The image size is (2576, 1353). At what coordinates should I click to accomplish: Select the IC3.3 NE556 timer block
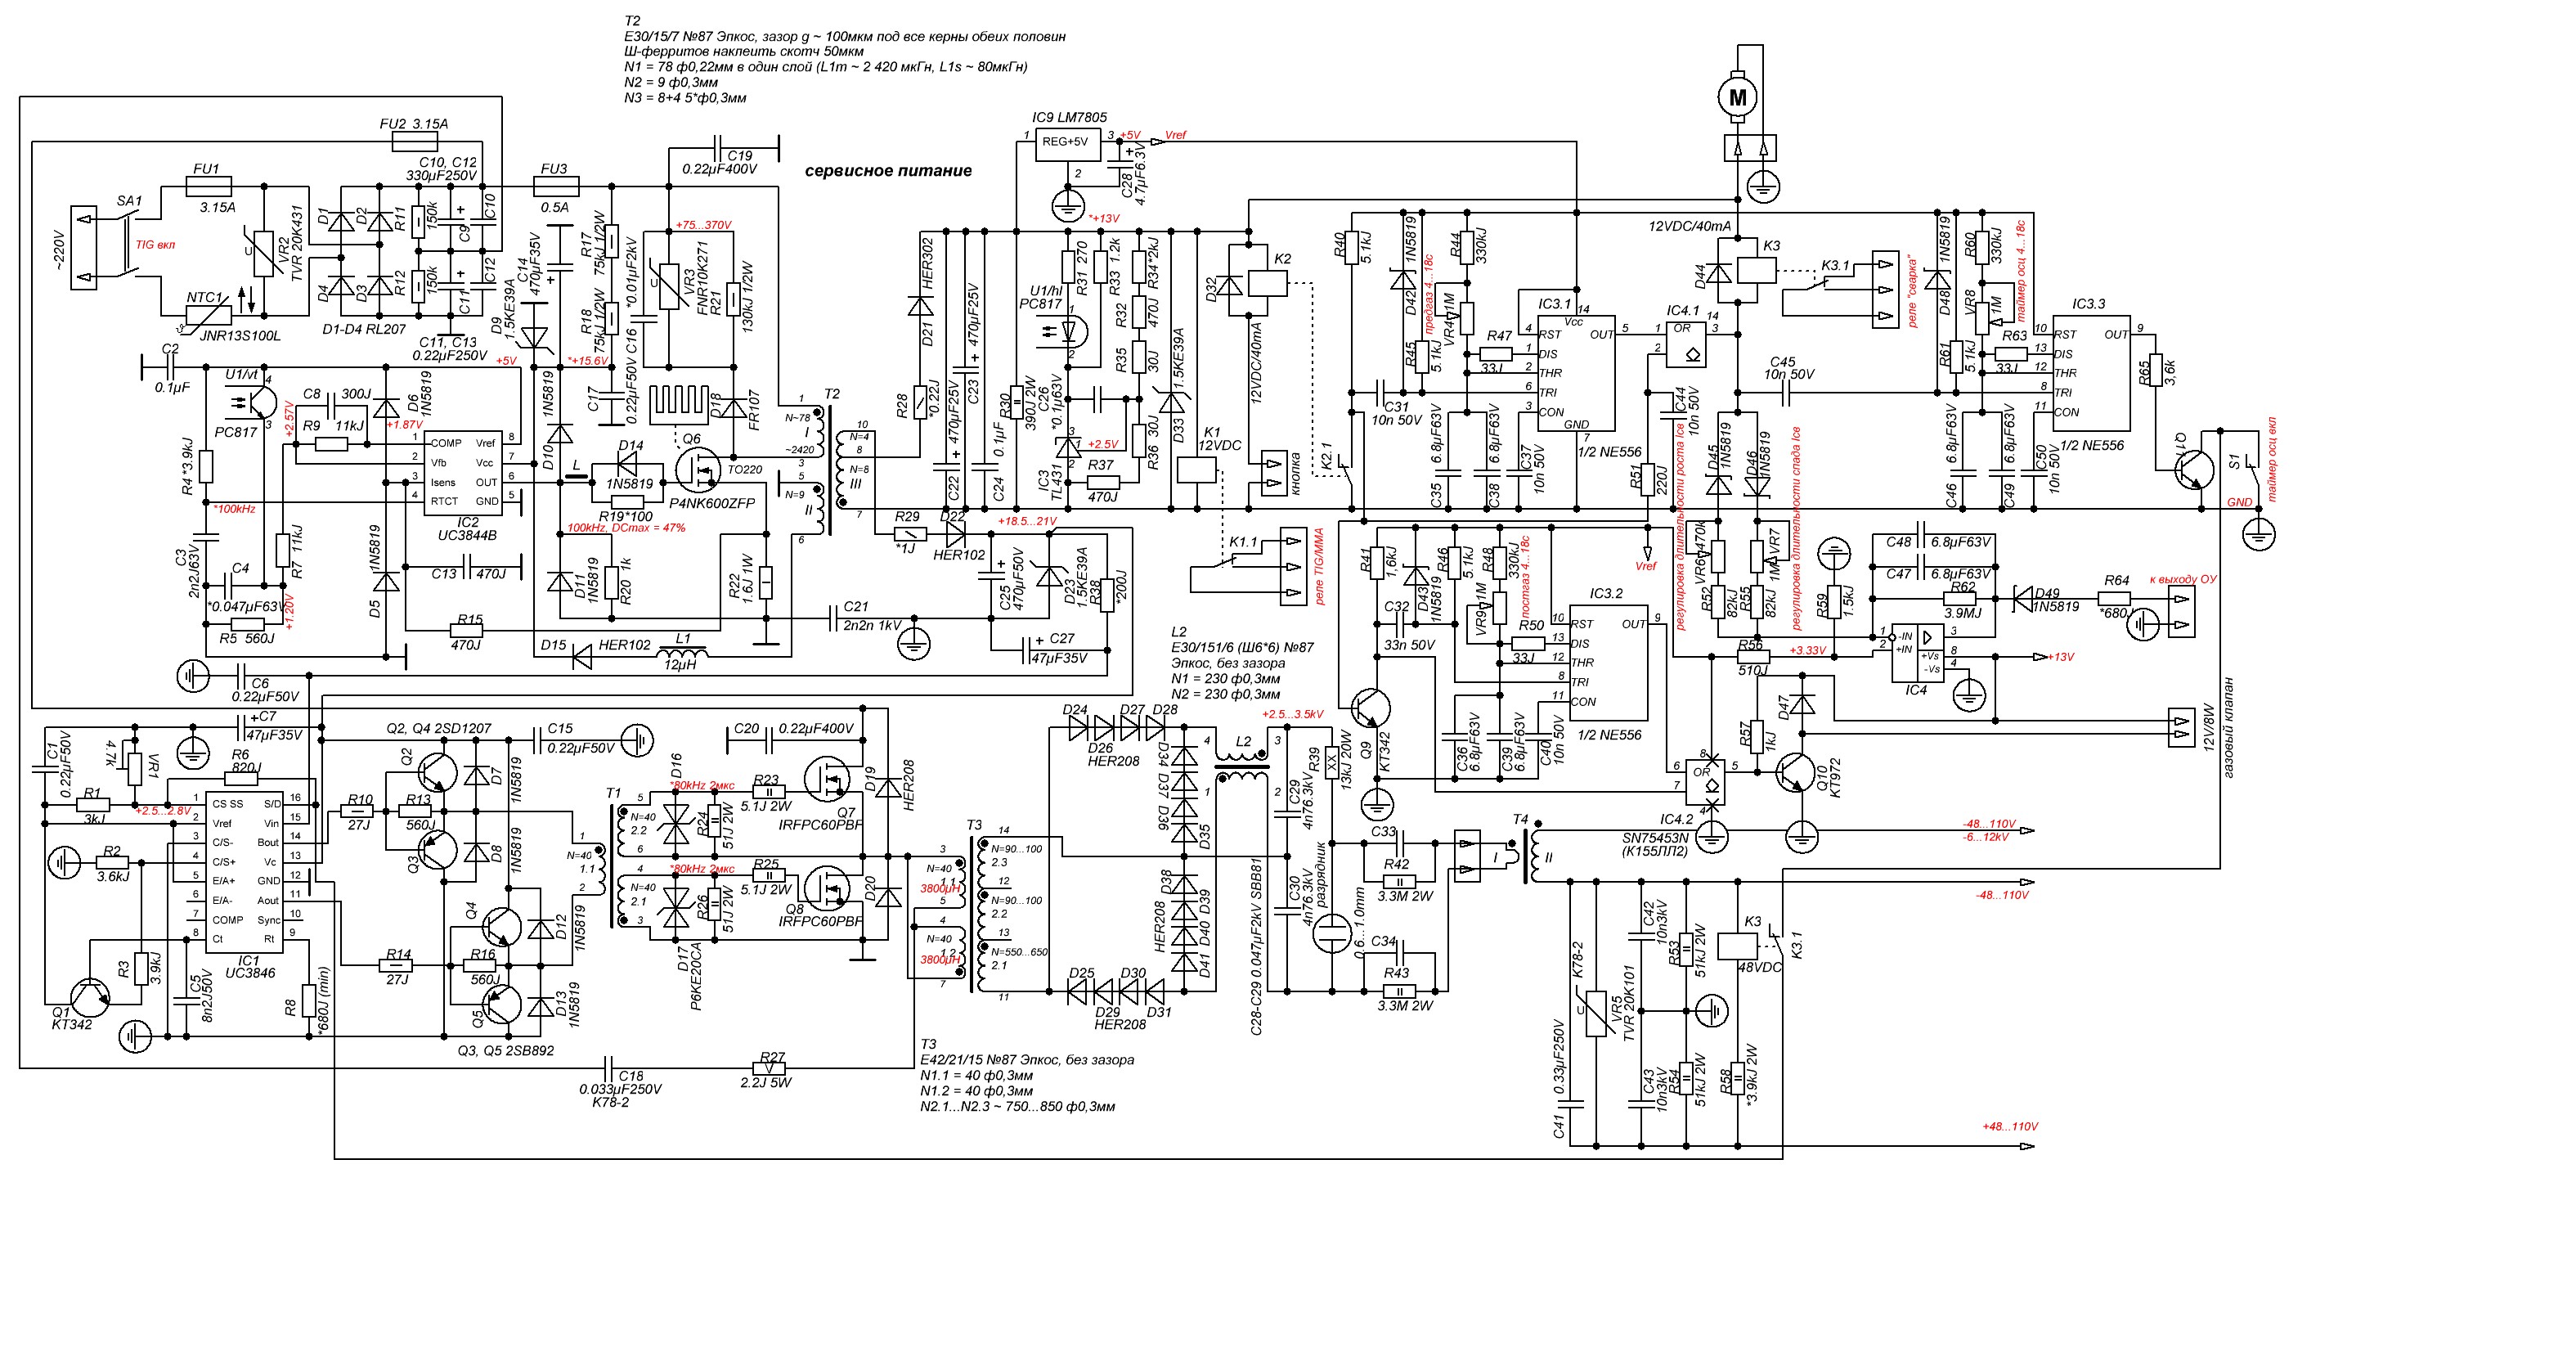pos(2091,372)
